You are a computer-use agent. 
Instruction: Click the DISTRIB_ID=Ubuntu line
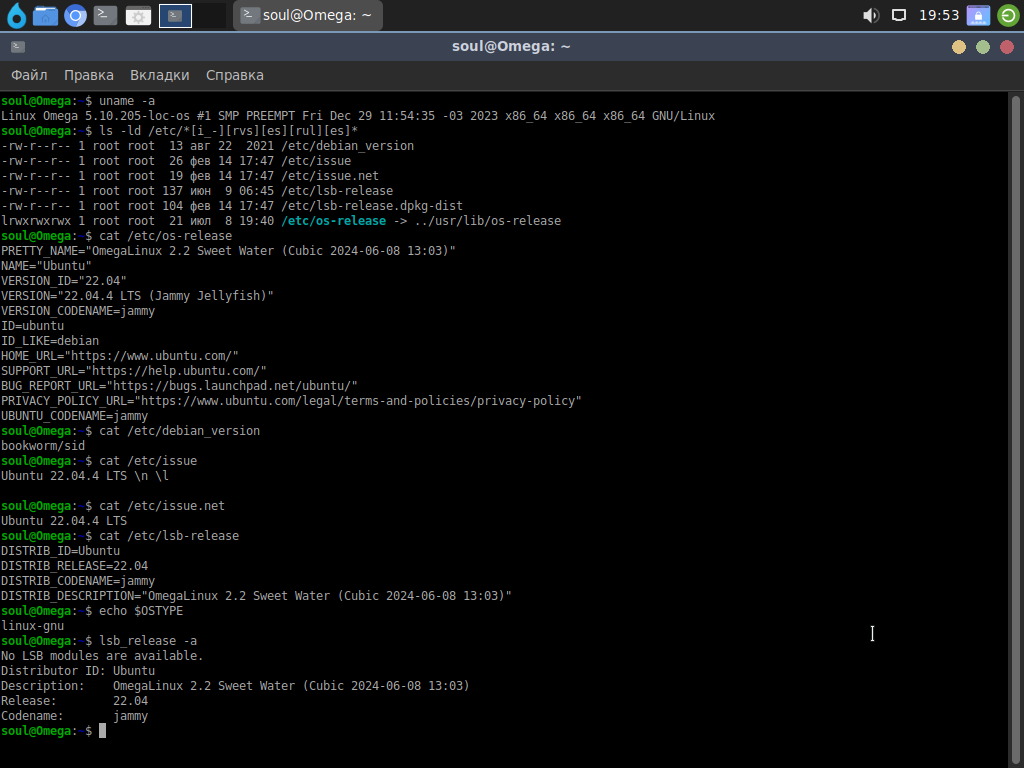tap(61, 552)
